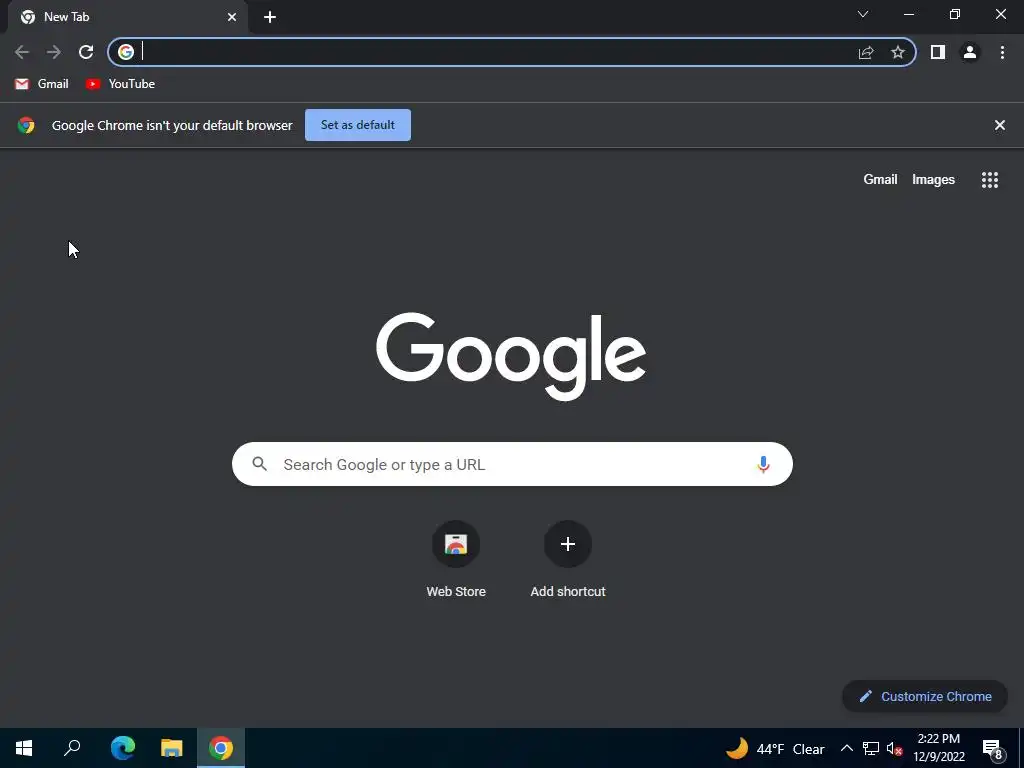Screen dimensions: 1024x768
Task: Click the back navigation arrow
Action: [x=22, y=52]
